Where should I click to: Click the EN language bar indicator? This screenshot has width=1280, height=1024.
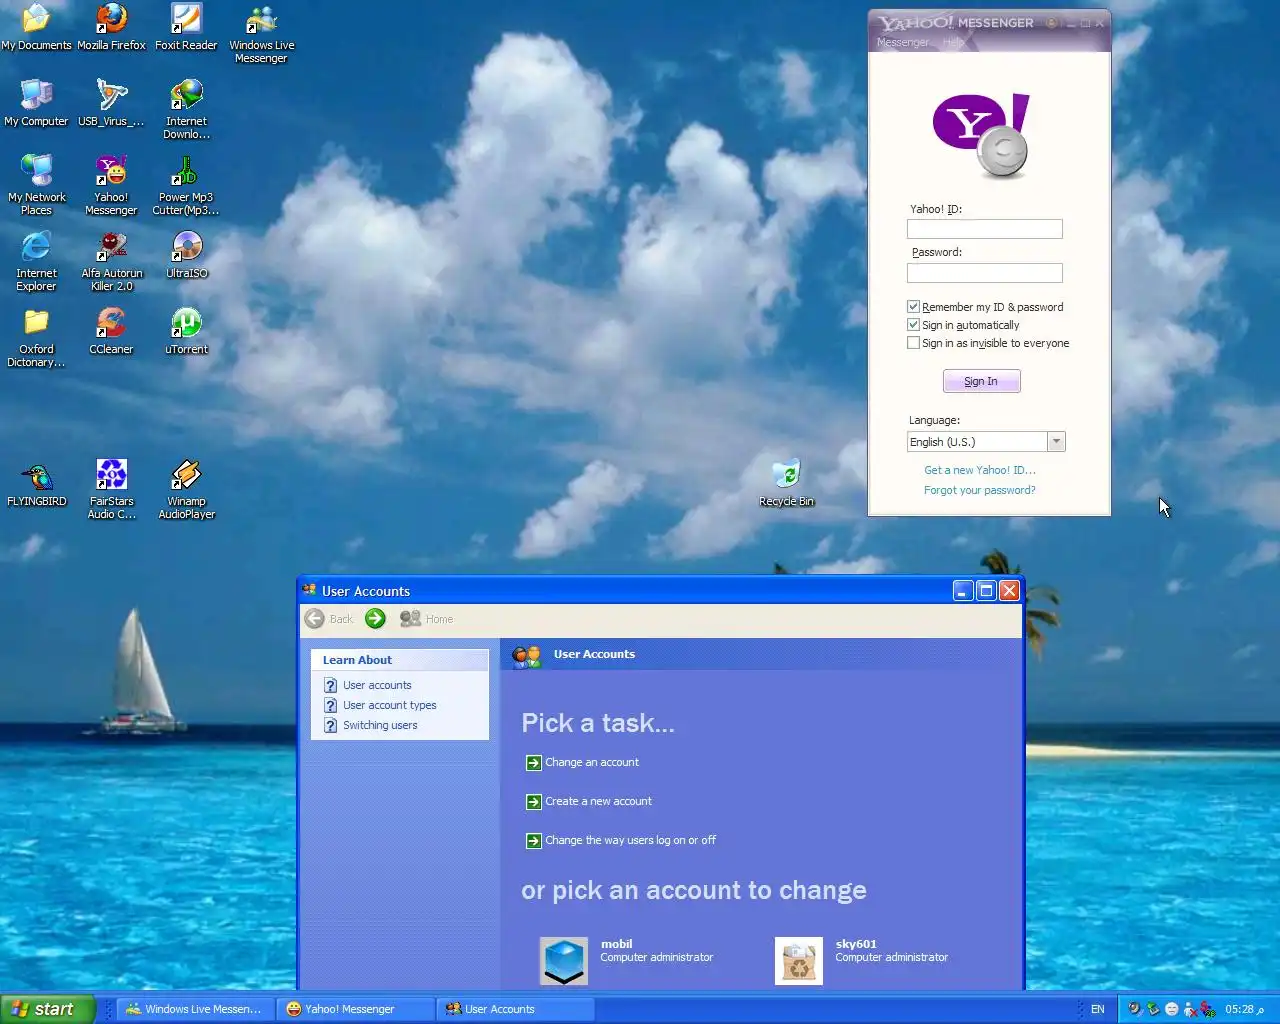point(1097,1009)
